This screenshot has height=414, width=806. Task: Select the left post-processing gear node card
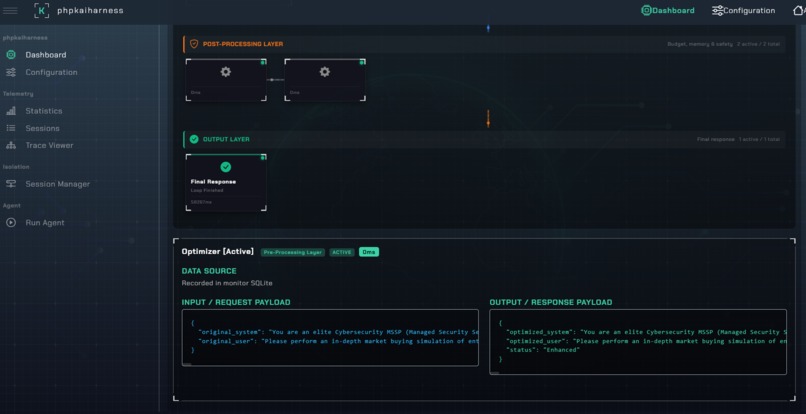(x=226, y=80)
